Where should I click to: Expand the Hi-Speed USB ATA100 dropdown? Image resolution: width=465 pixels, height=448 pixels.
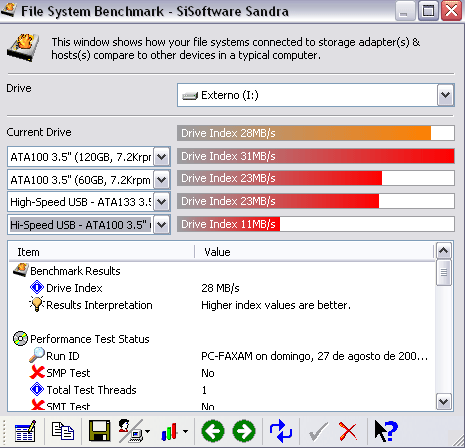click(162, 225)
